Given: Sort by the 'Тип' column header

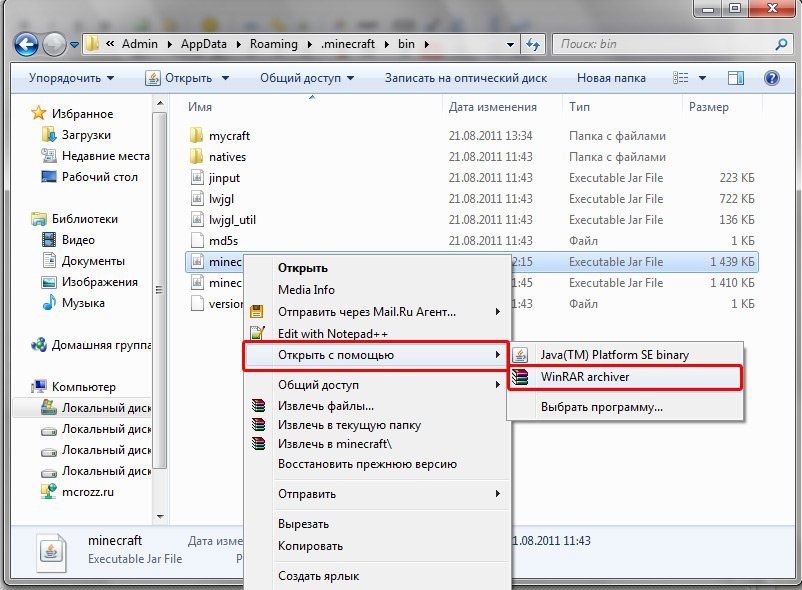Looking at the screenshot, I should pyautogui.click(x=580, y=107).
